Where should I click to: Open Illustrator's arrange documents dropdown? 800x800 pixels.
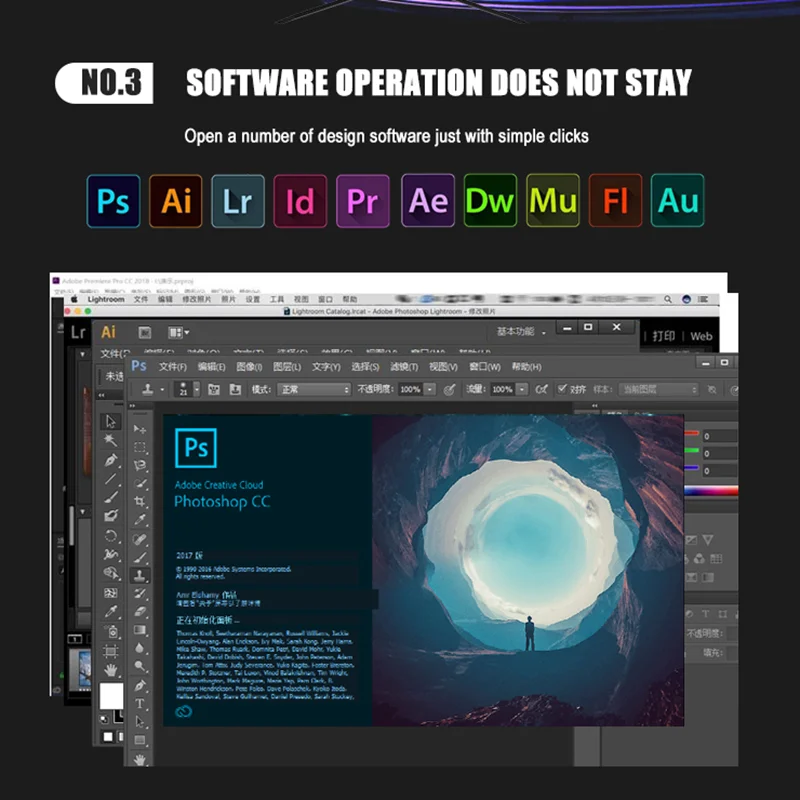[x=178, y=333]
